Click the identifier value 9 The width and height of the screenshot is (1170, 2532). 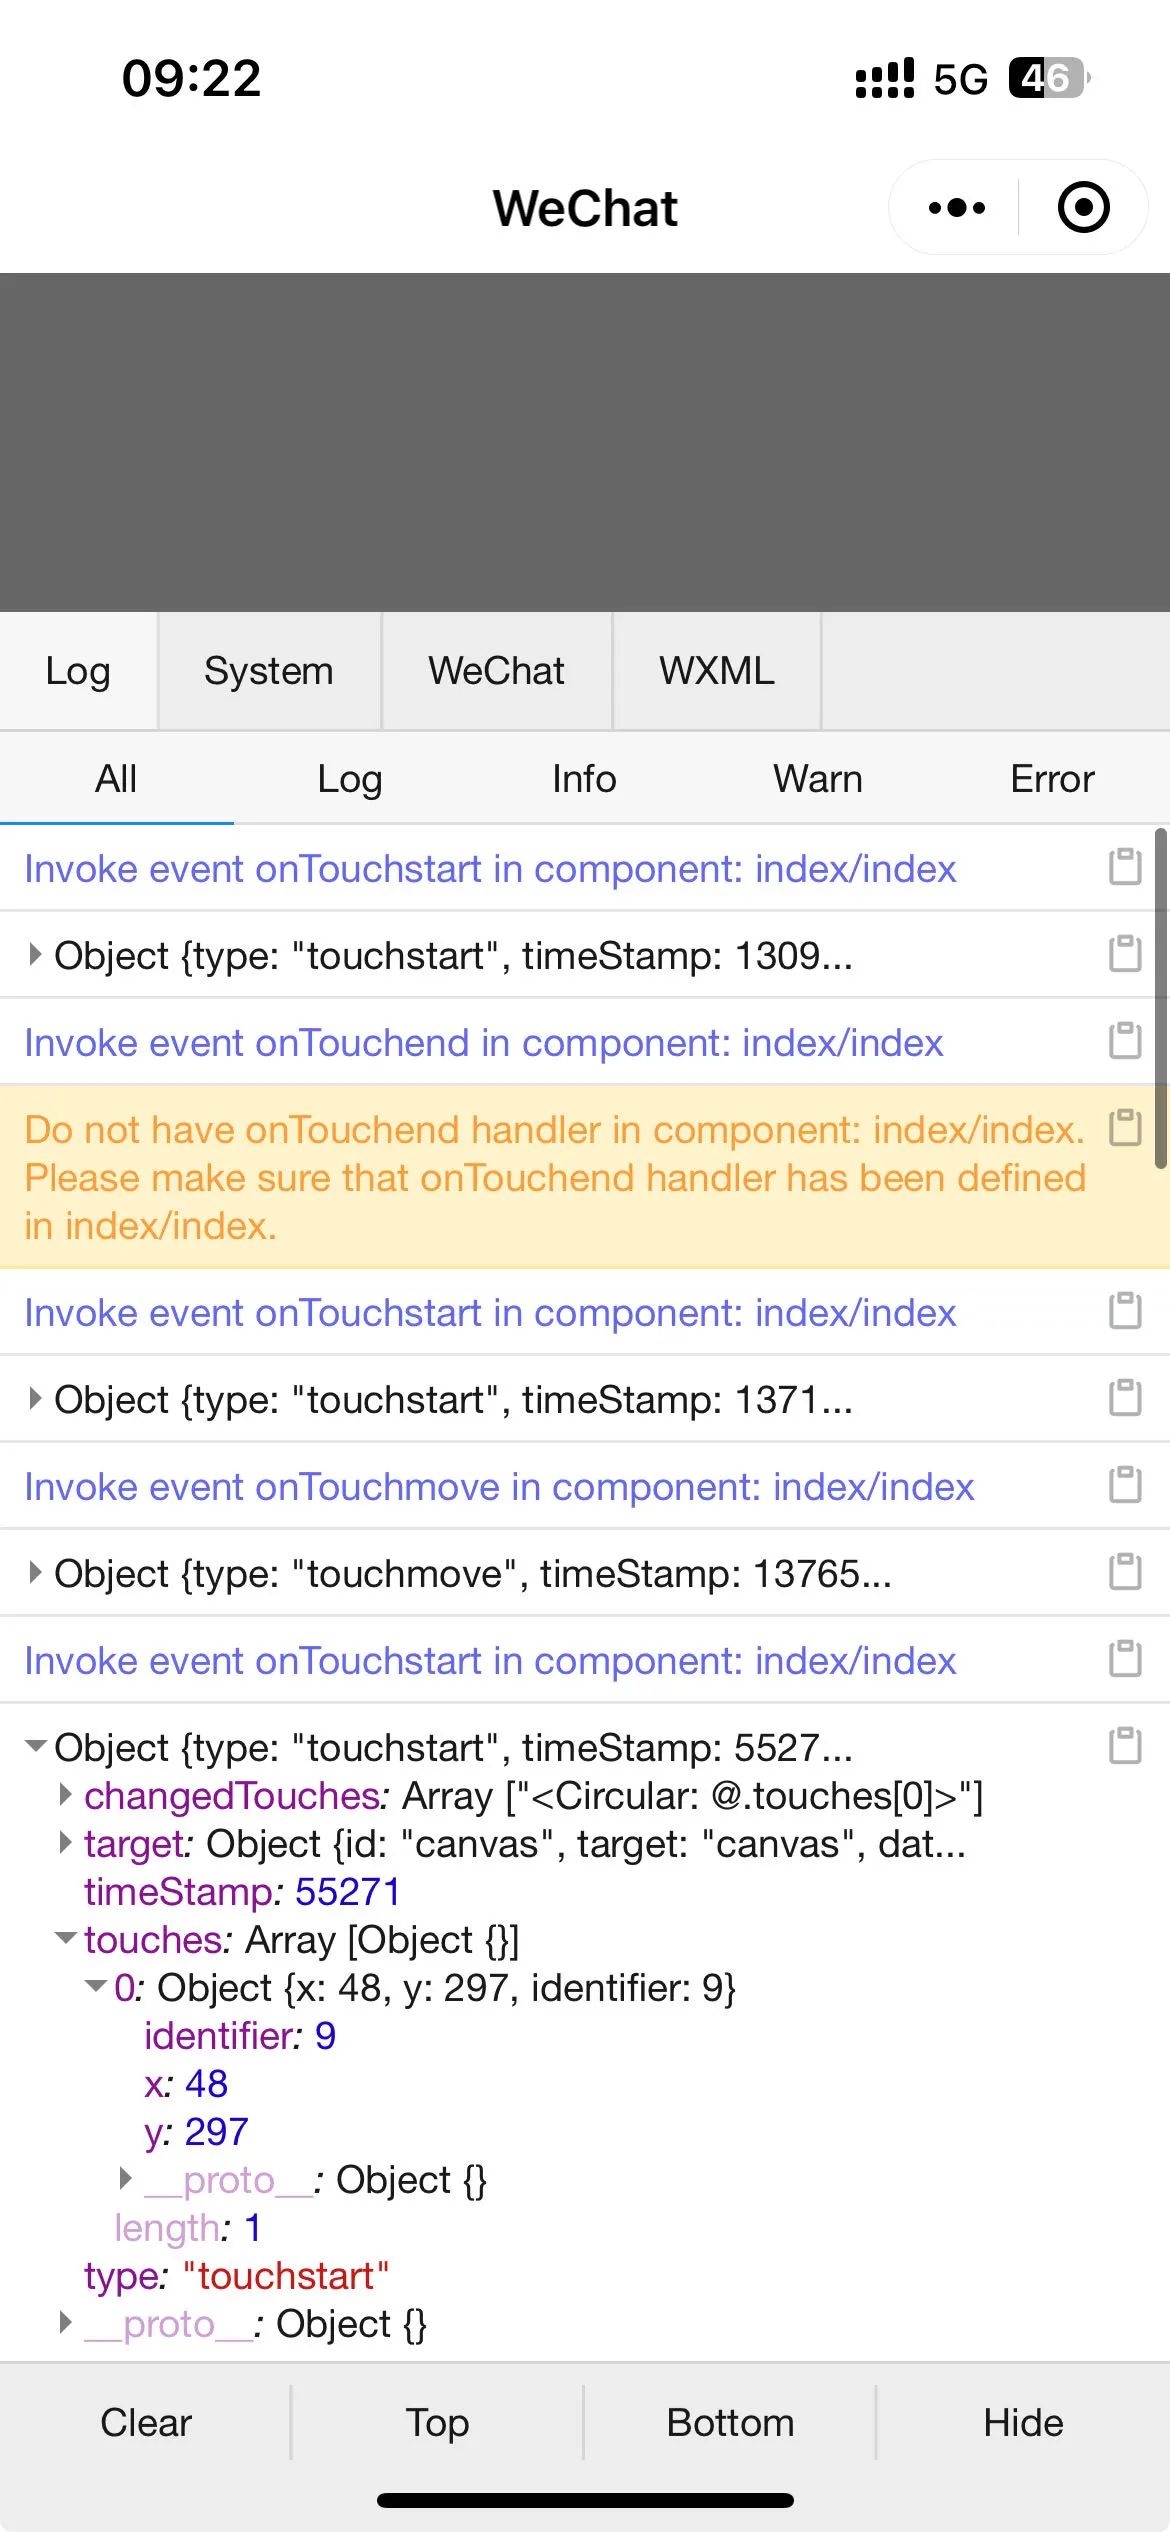[325, 2035]
